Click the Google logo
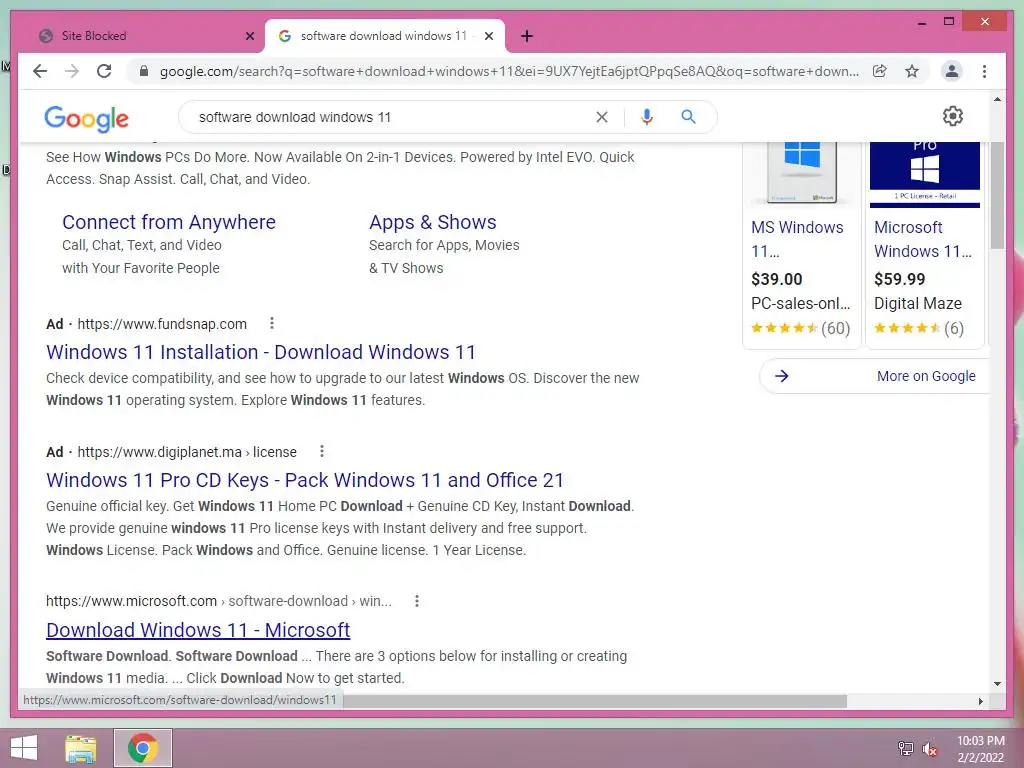1024x768 pixels. pyautogui.click(x=86, y=118)
